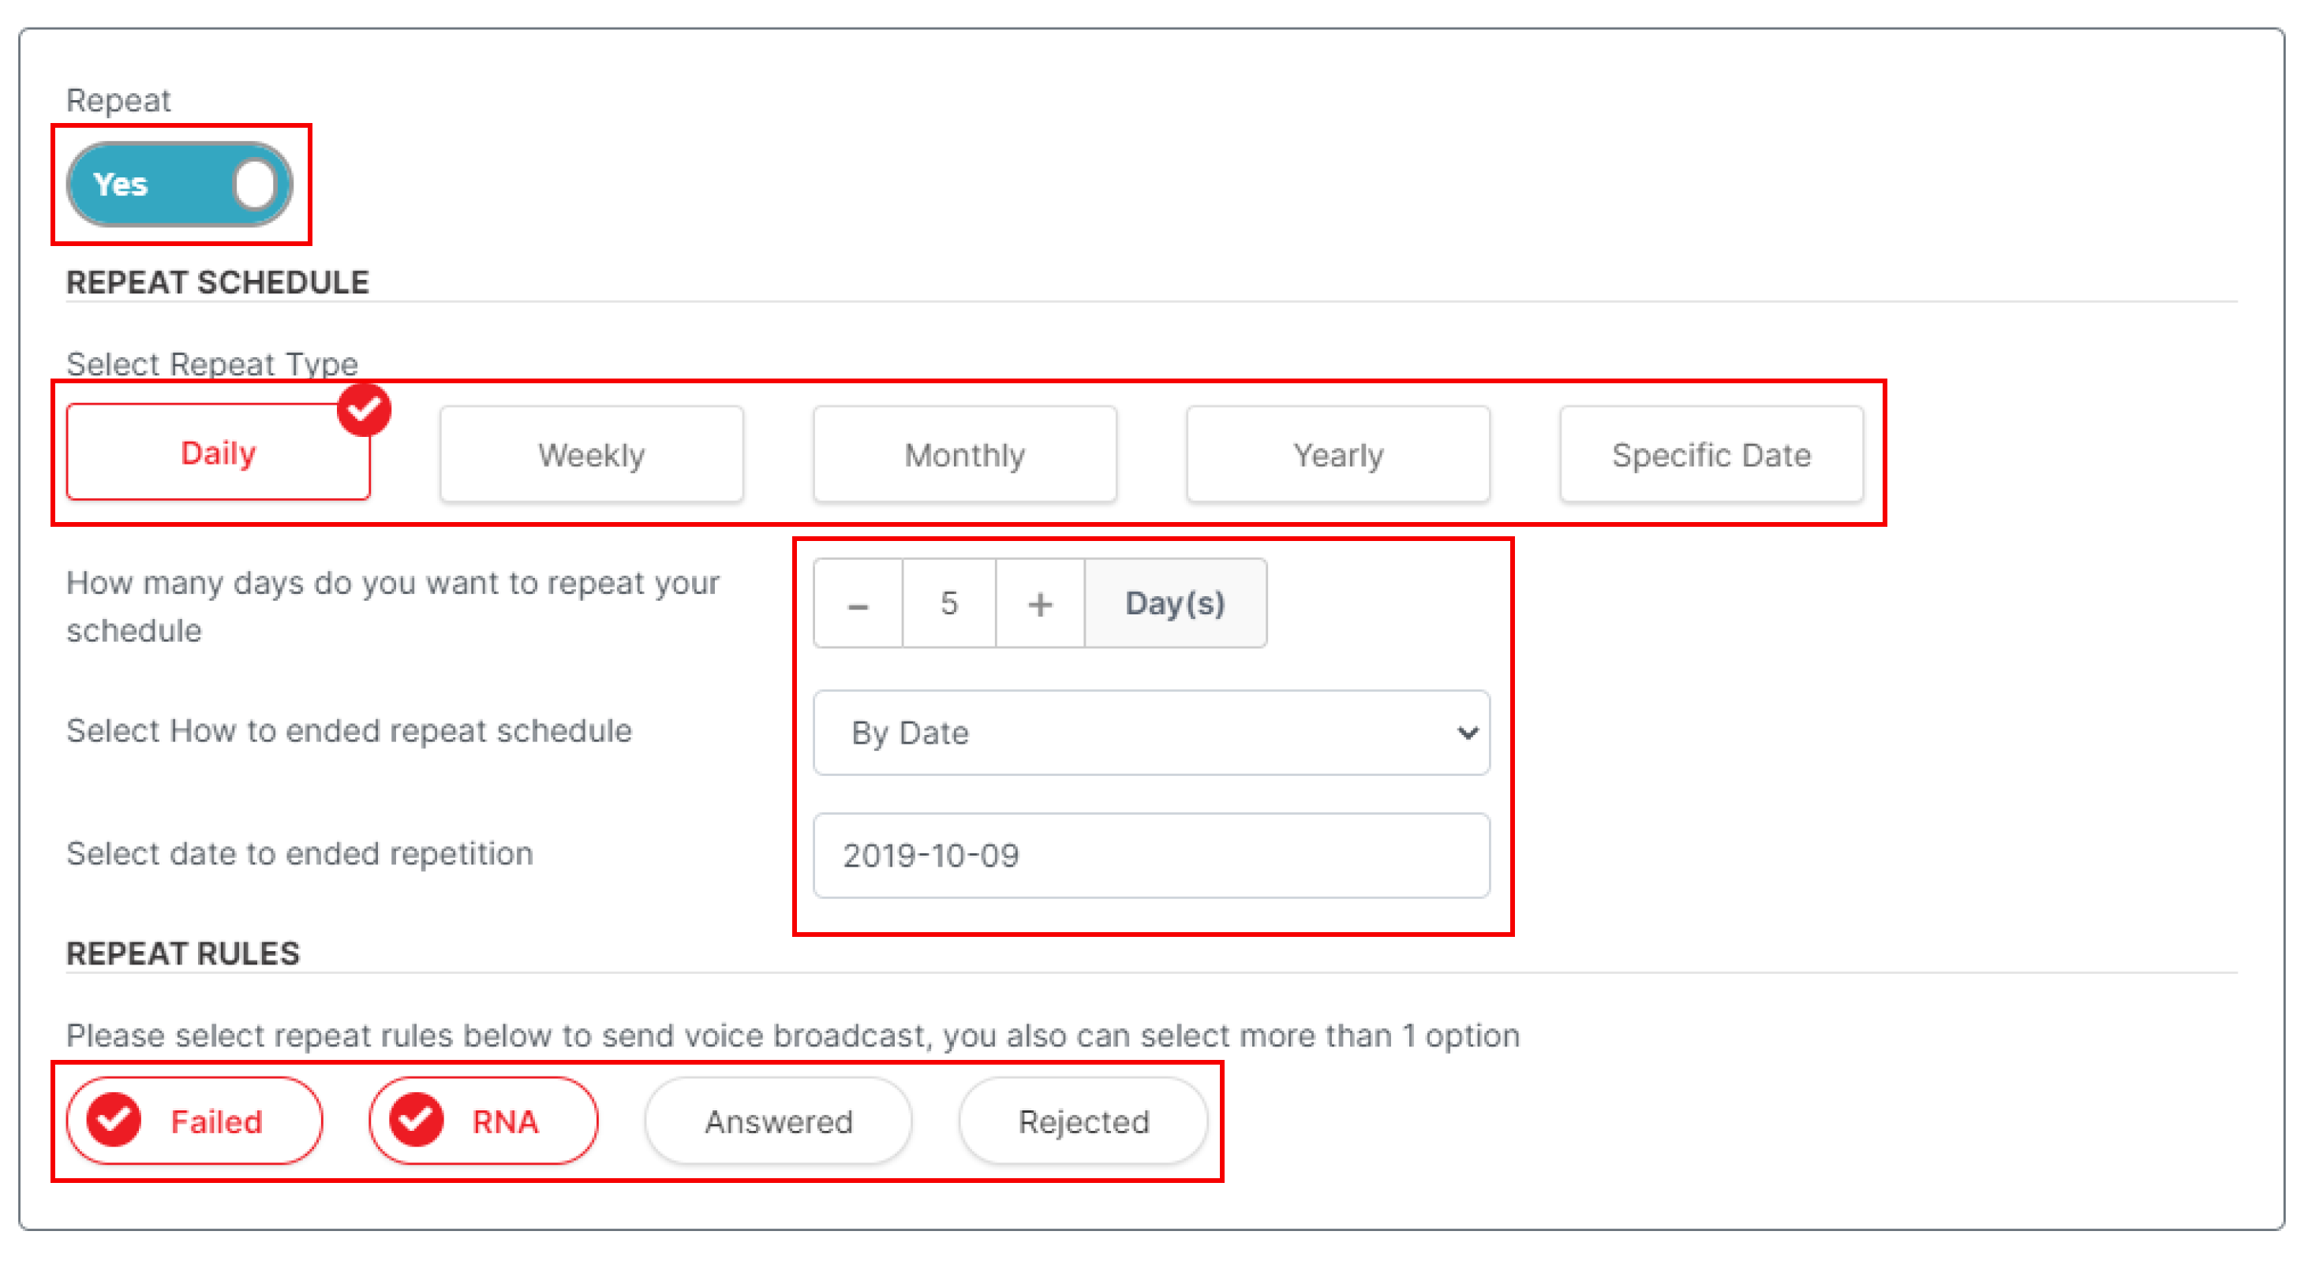The height and width of the screenshot is (1261, 2304).
Task: Select the Daily repeat type
Action: [x=218, y=454]
